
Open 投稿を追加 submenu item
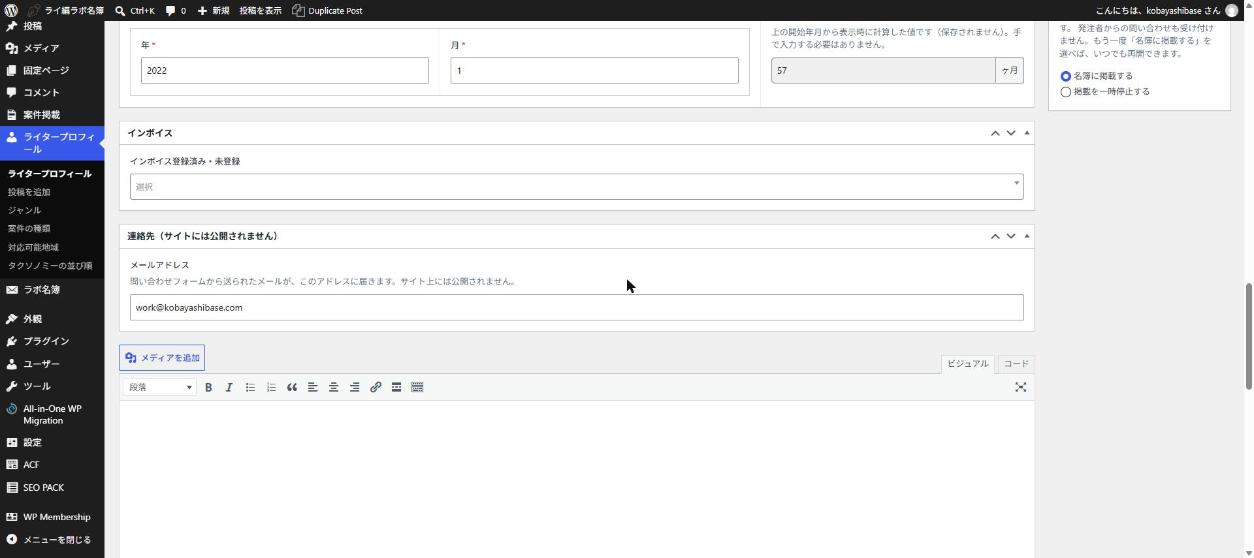29,192
